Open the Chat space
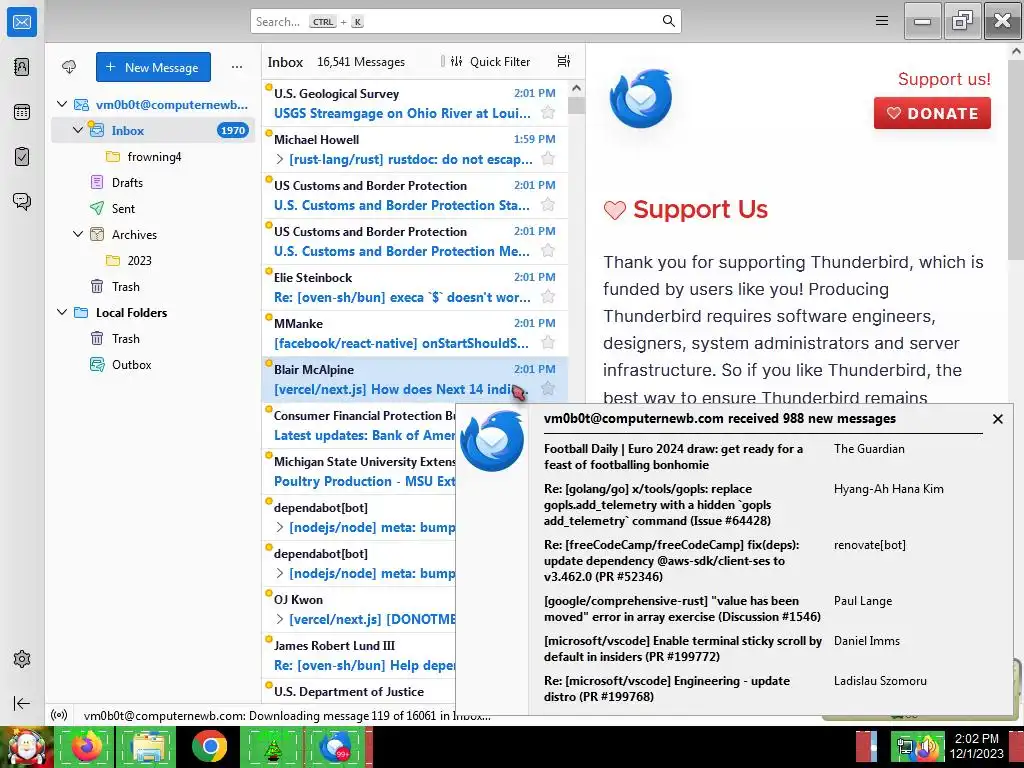Image resolution: width=1024 pixels, height=768 pixels. [22, 201]
